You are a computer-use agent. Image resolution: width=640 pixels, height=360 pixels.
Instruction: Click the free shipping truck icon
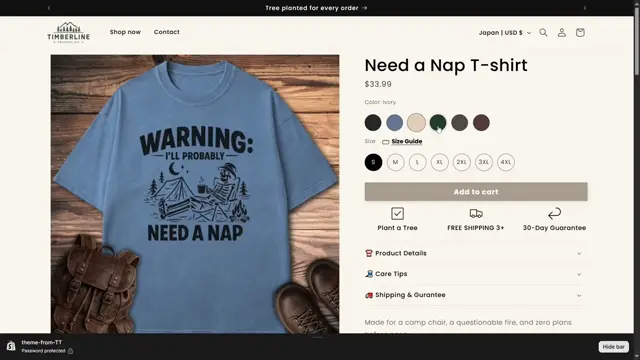(476, 213)
